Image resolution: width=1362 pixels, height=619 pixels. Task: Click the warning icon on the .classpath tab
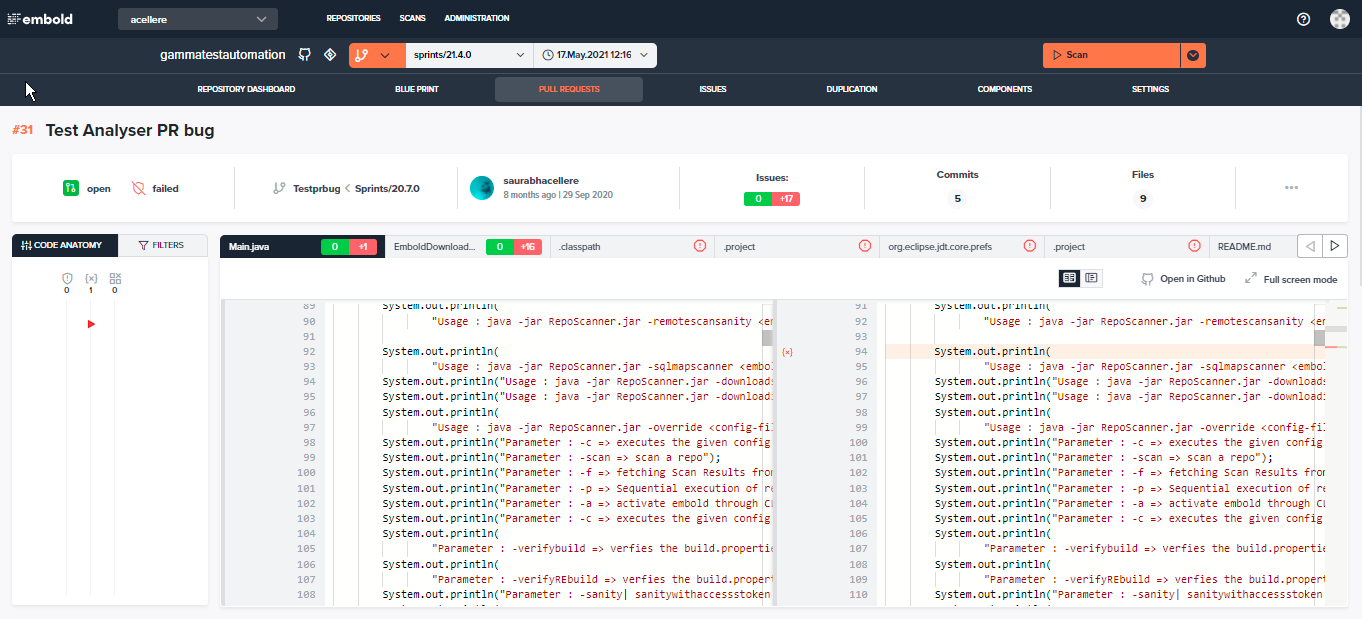(700, 246)
